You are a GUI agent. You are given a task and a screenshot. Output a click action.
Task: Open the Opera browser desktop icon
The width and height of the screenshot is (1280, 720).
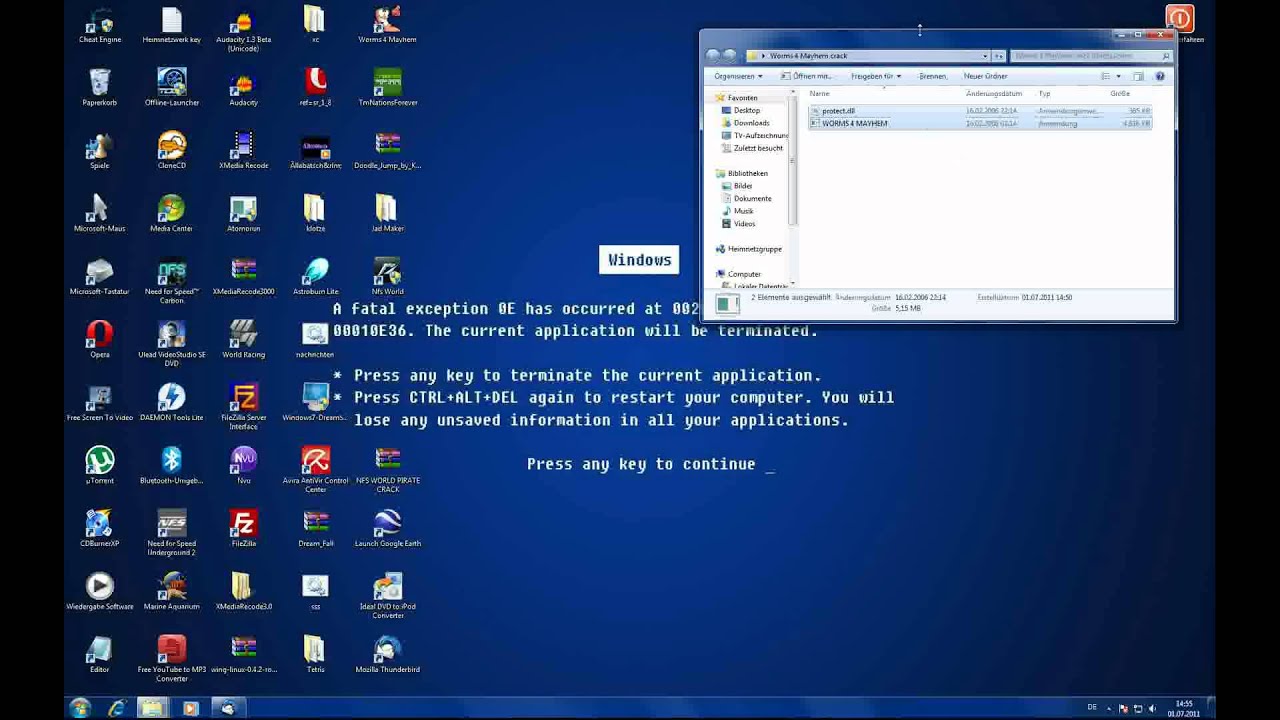coord(99,340)
